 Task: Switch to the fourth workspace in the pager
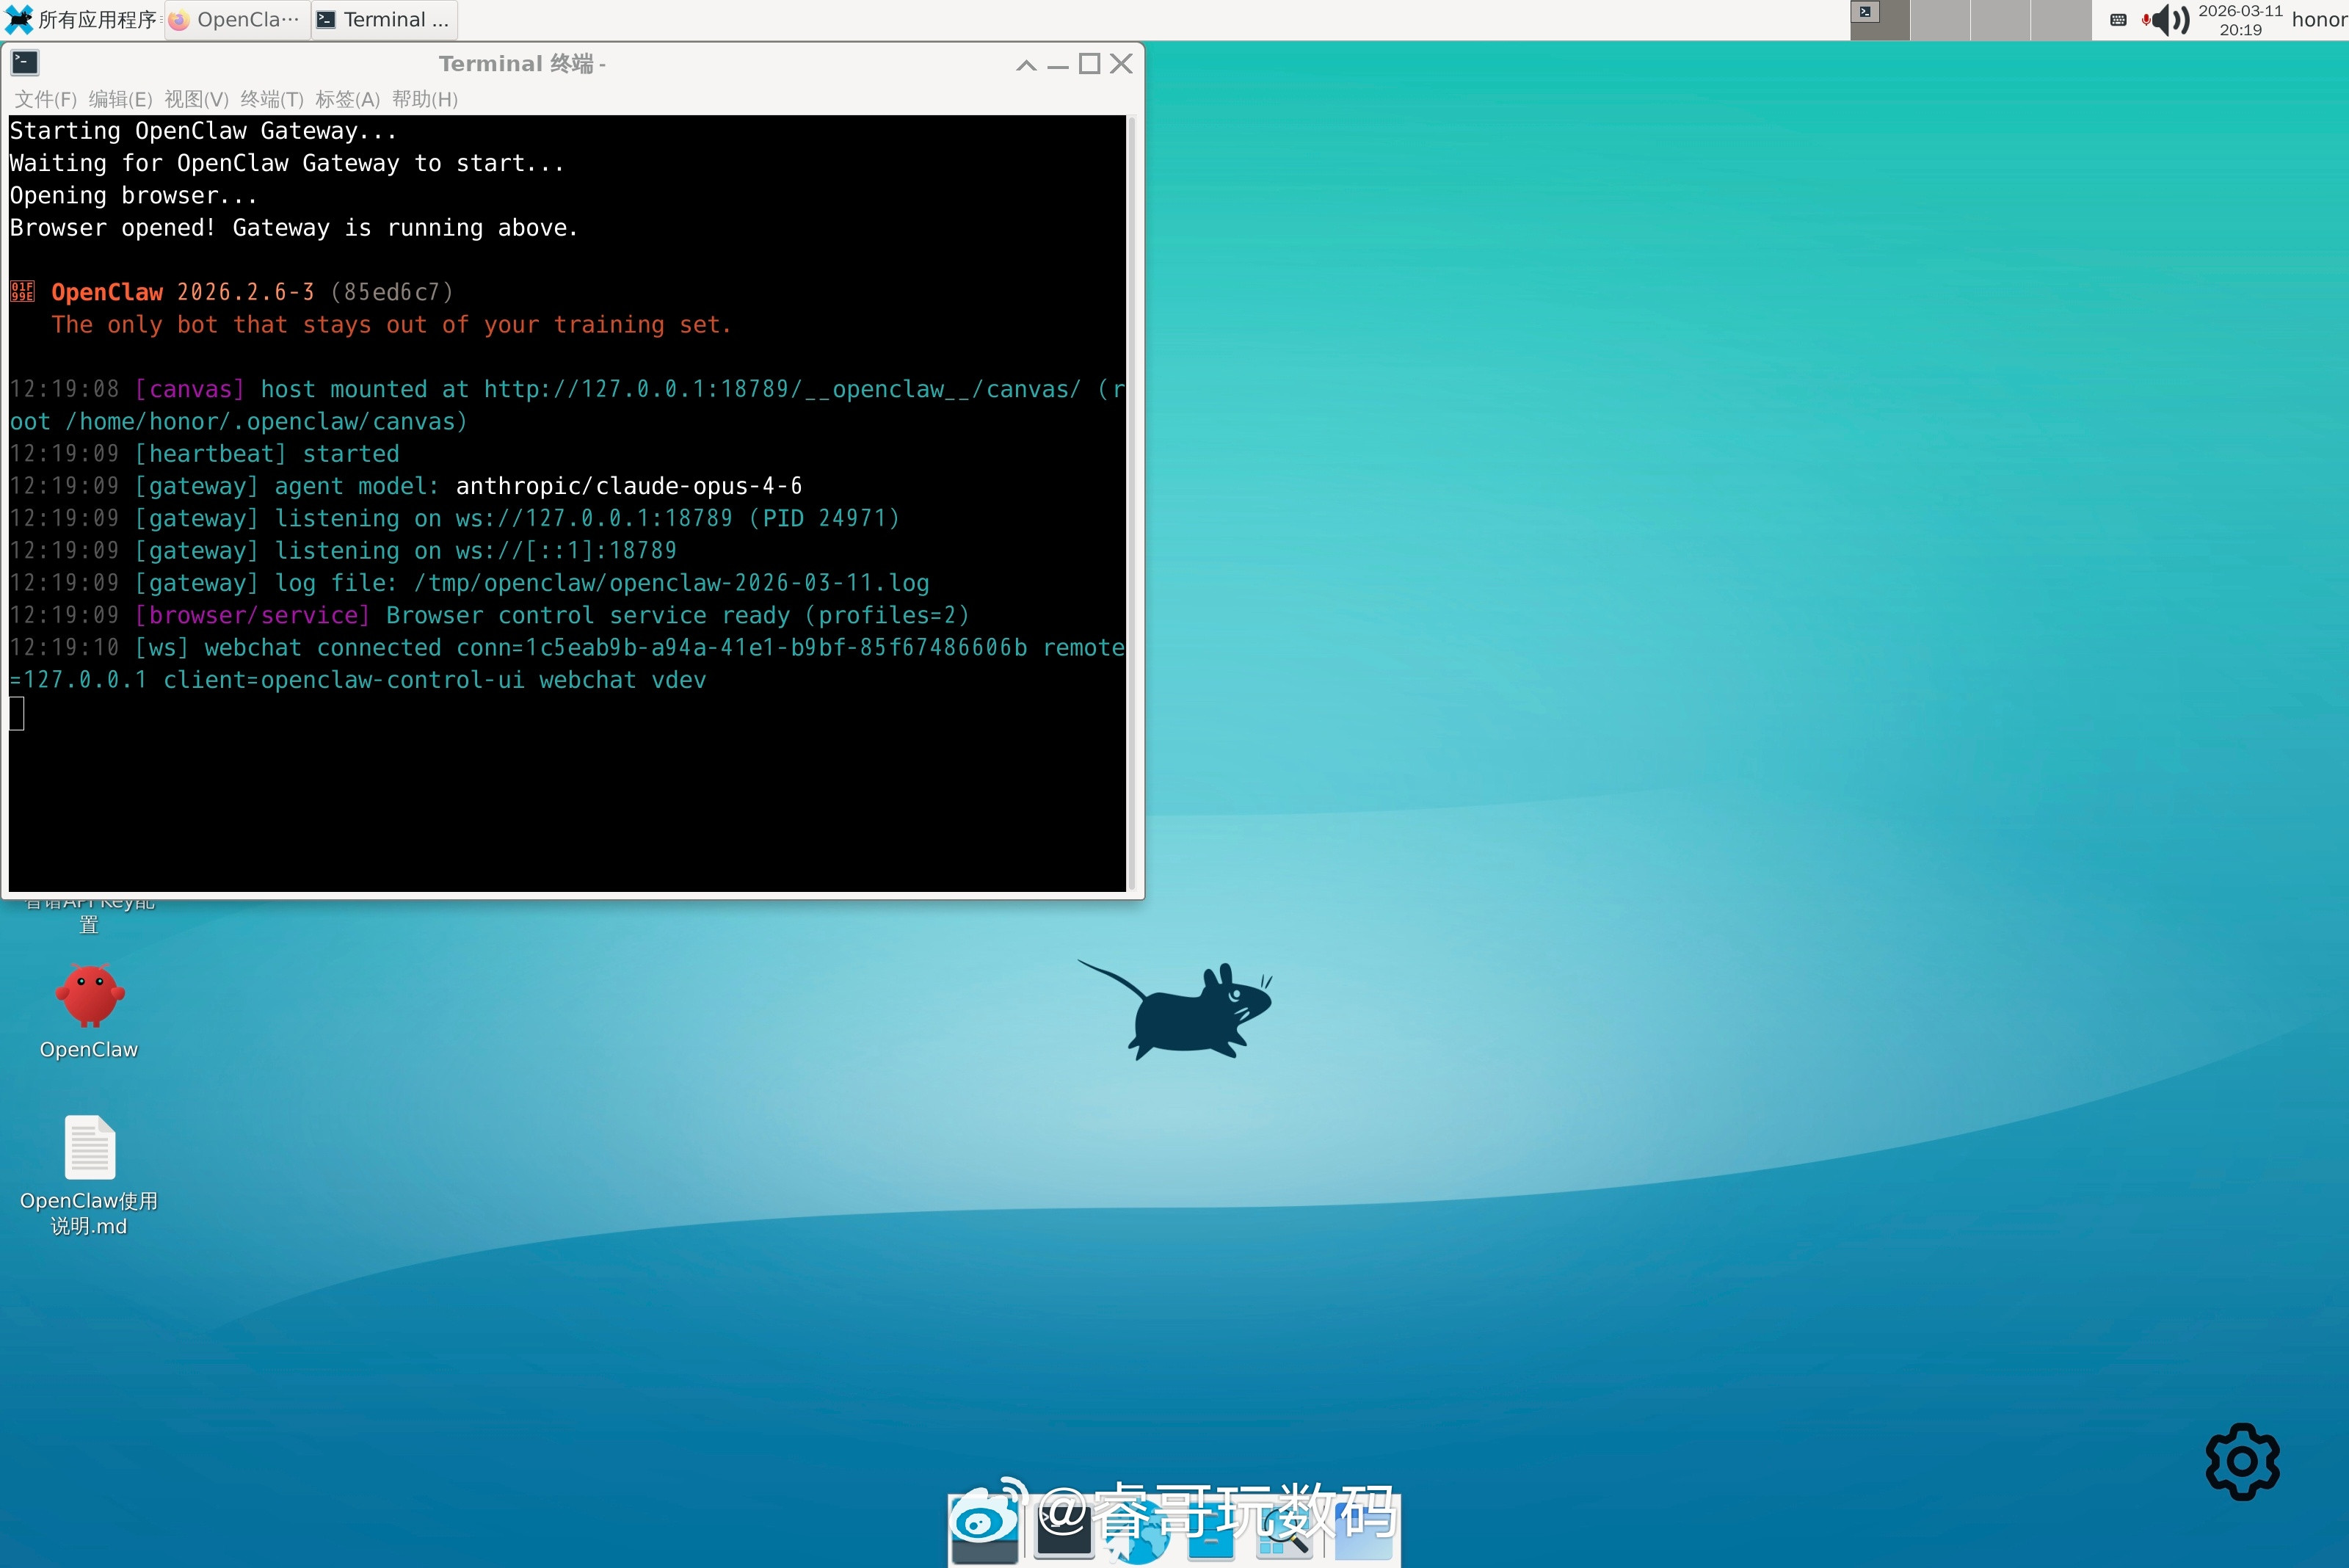(2060, 20)
